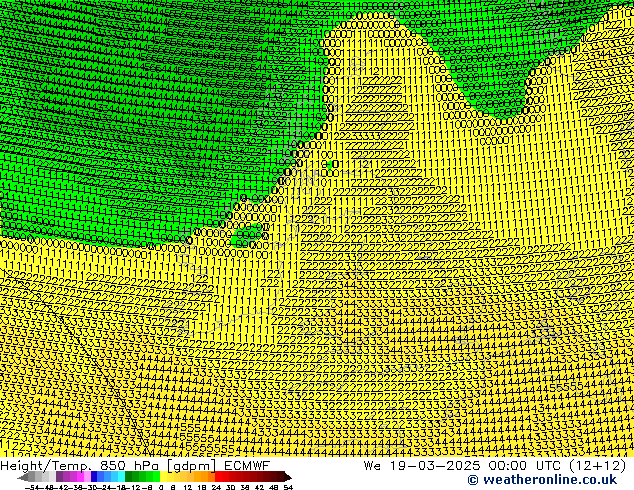Click the weatheronline.co.uk copyright link

point(542,480)
